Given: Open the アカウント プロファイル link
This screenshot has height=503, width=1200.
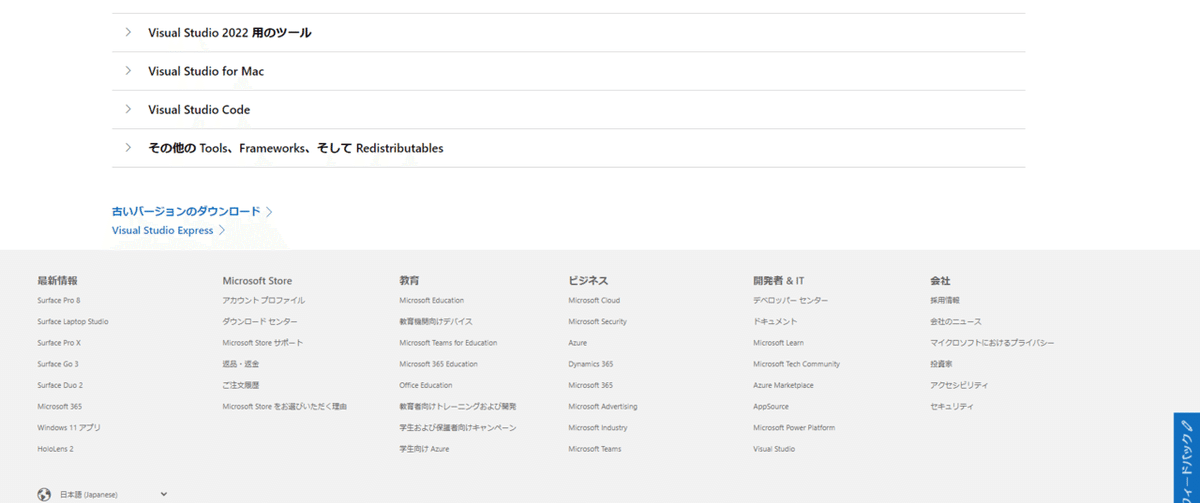Looking at the screenshot, I should 264,300.
